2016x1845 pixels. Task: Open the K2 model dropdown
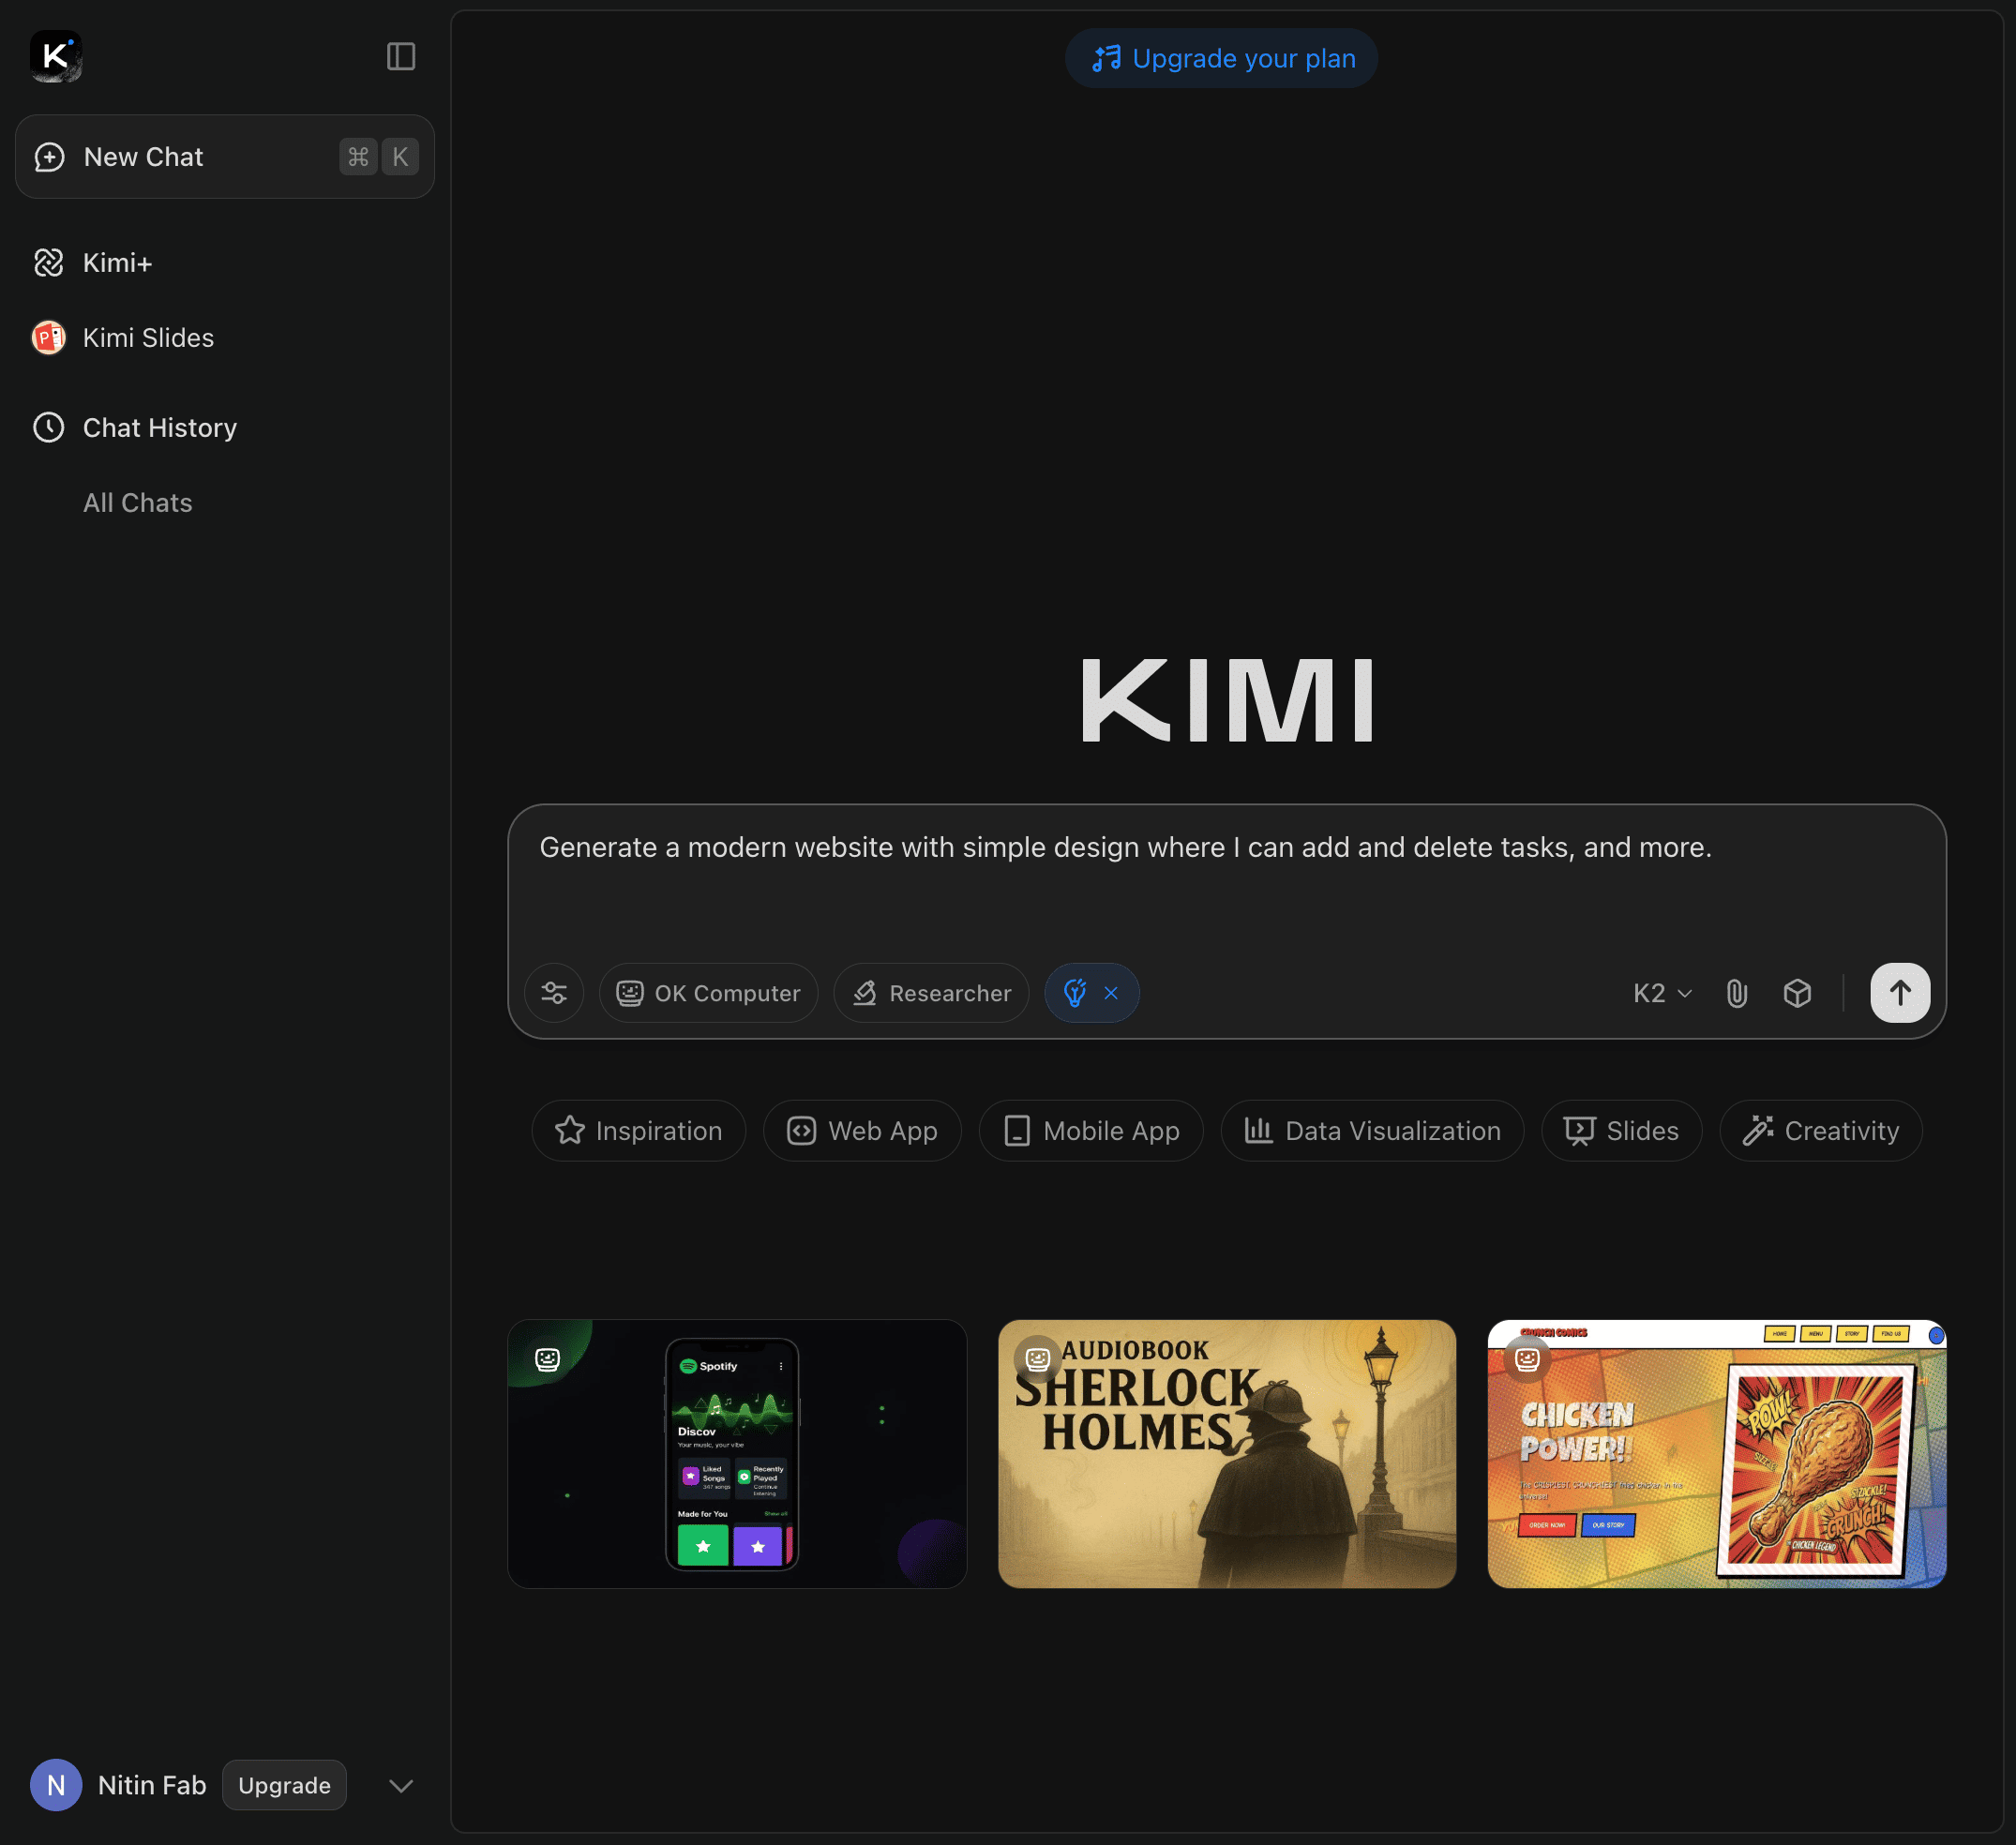pyautogui.click(x=1662, y=993)
